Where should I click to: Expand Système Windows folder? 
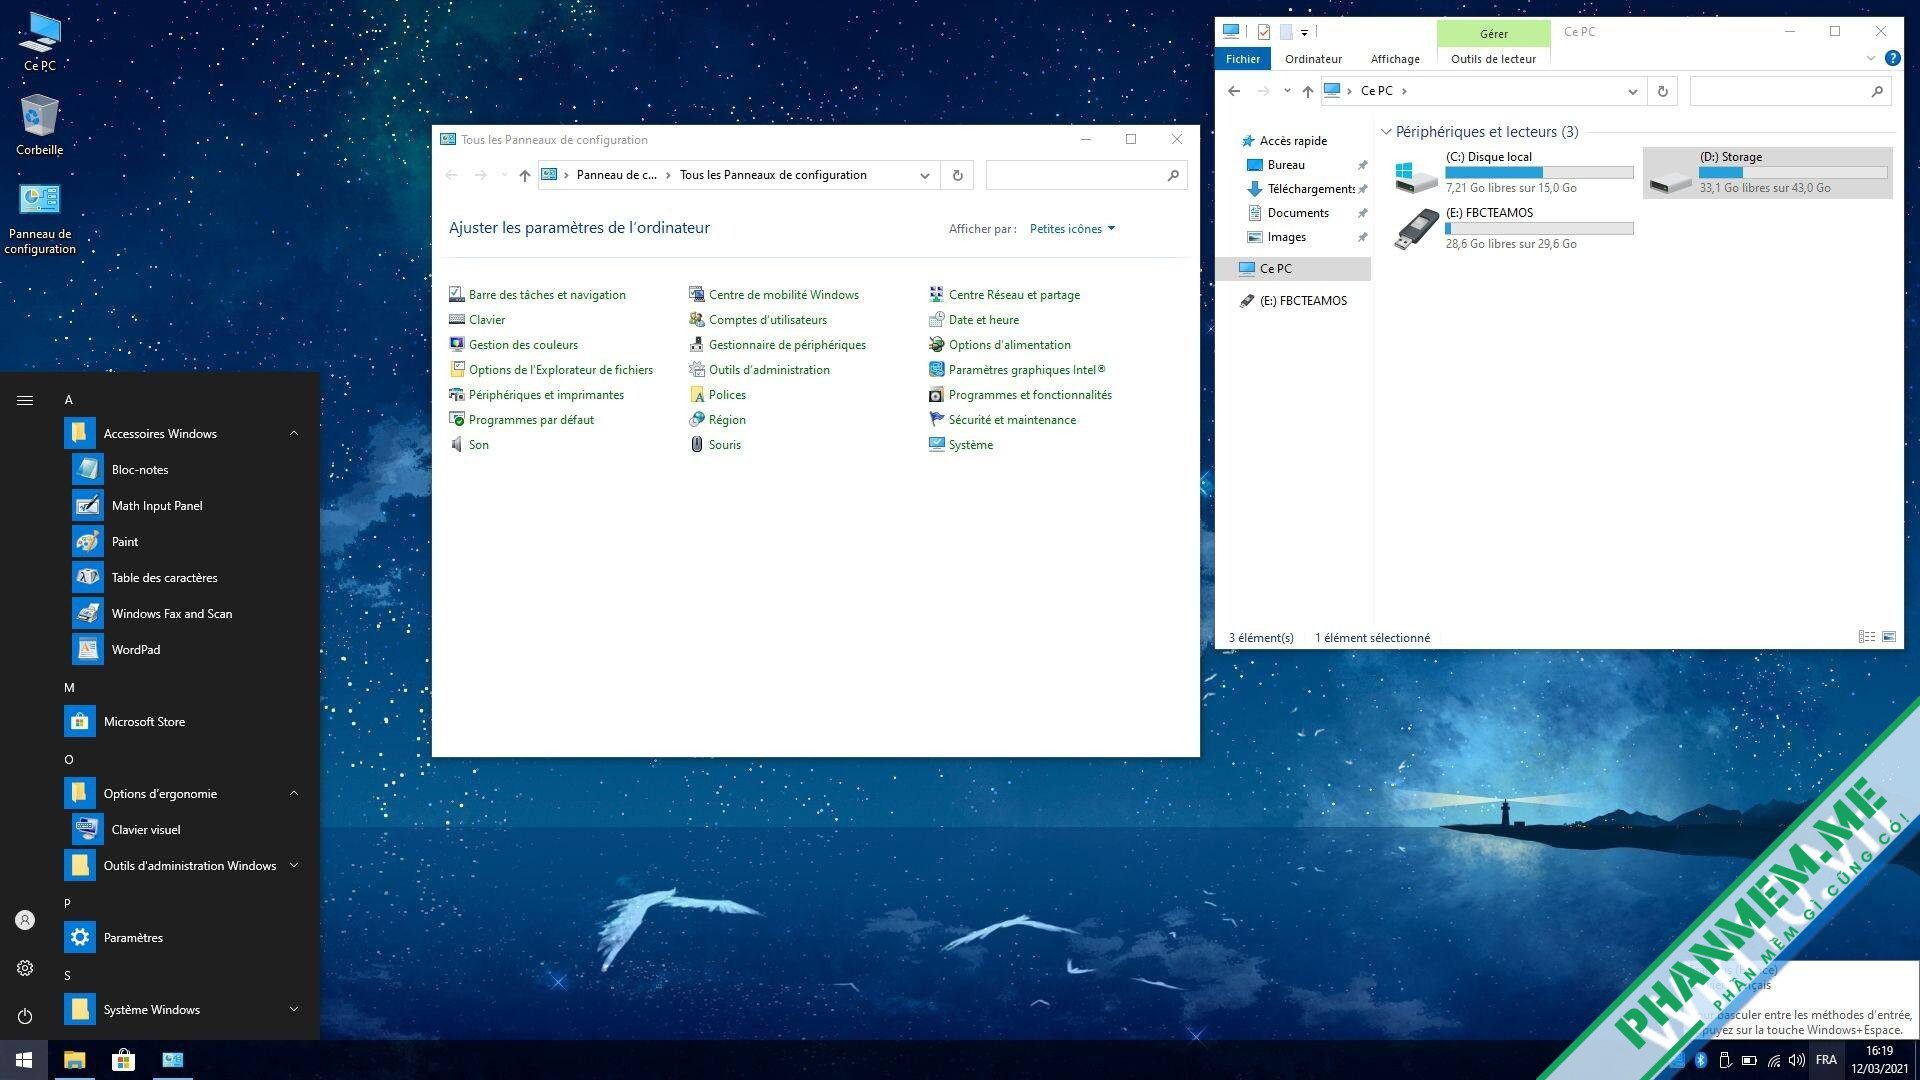tap(294, 1009)
